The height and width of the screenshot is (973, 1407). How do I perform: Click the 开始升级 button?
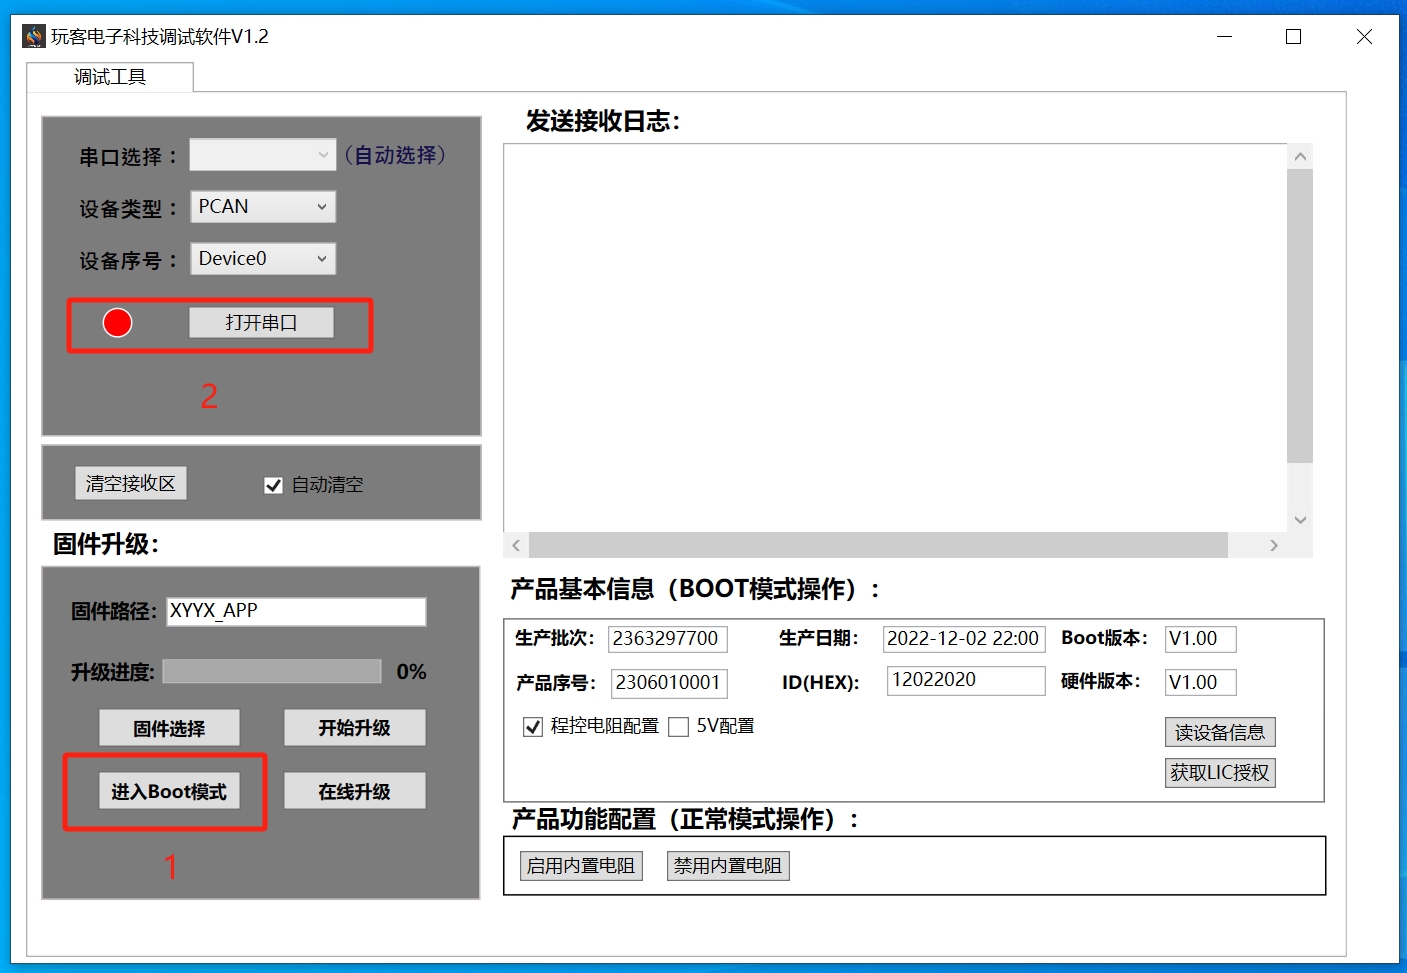pos(355,728)
